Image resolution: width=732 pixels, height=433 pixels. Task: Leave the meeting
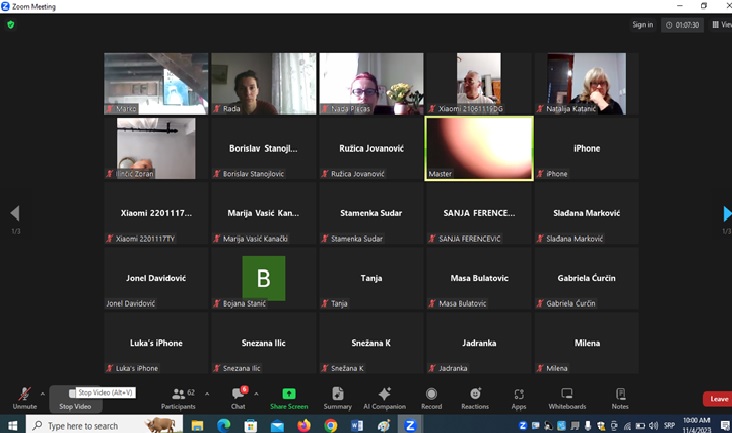[718, 399]
